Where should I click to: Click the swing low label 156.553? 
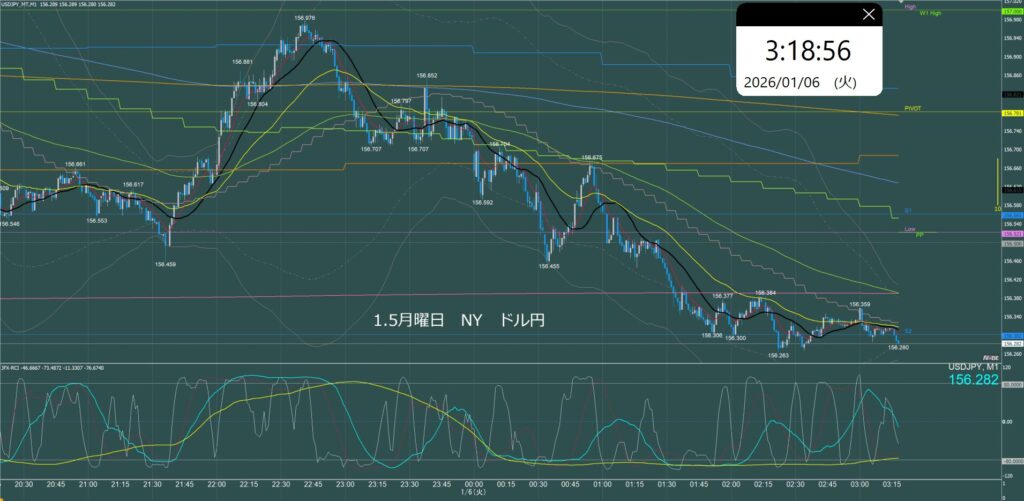(97, 220)
